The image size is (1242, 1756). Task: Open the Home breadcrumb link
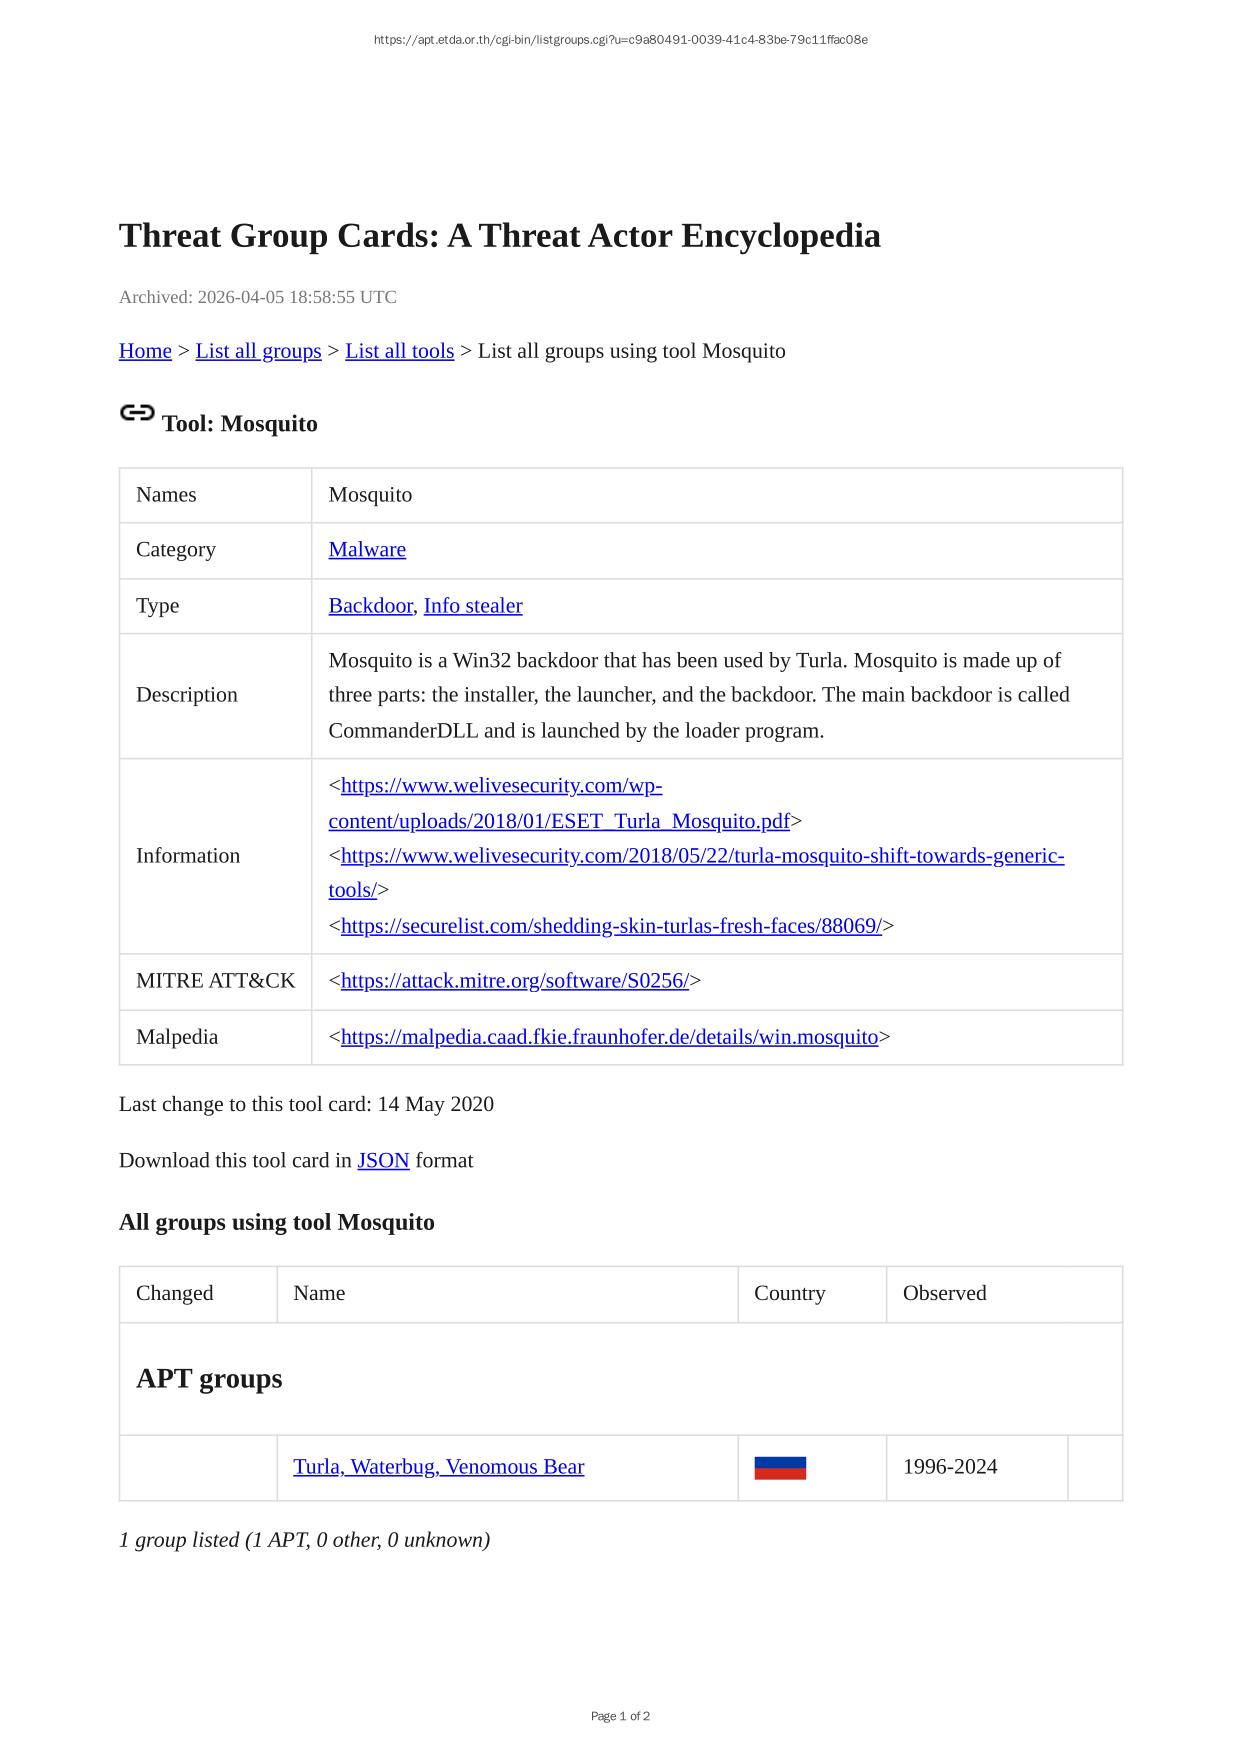coord(145,351)
